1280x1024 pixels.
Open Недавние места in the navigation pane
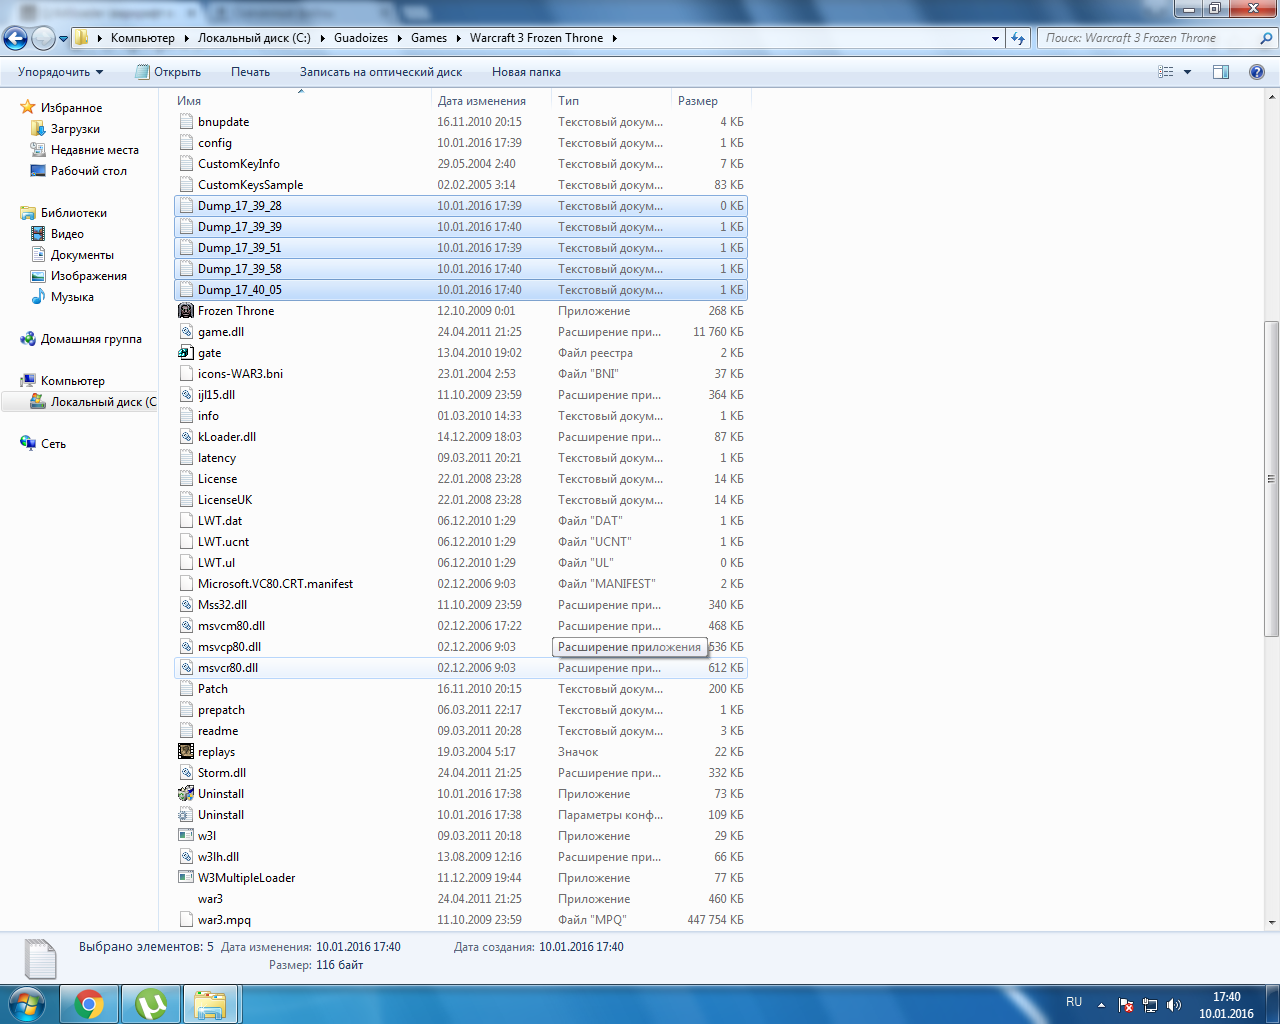click(x=95, y=150)
